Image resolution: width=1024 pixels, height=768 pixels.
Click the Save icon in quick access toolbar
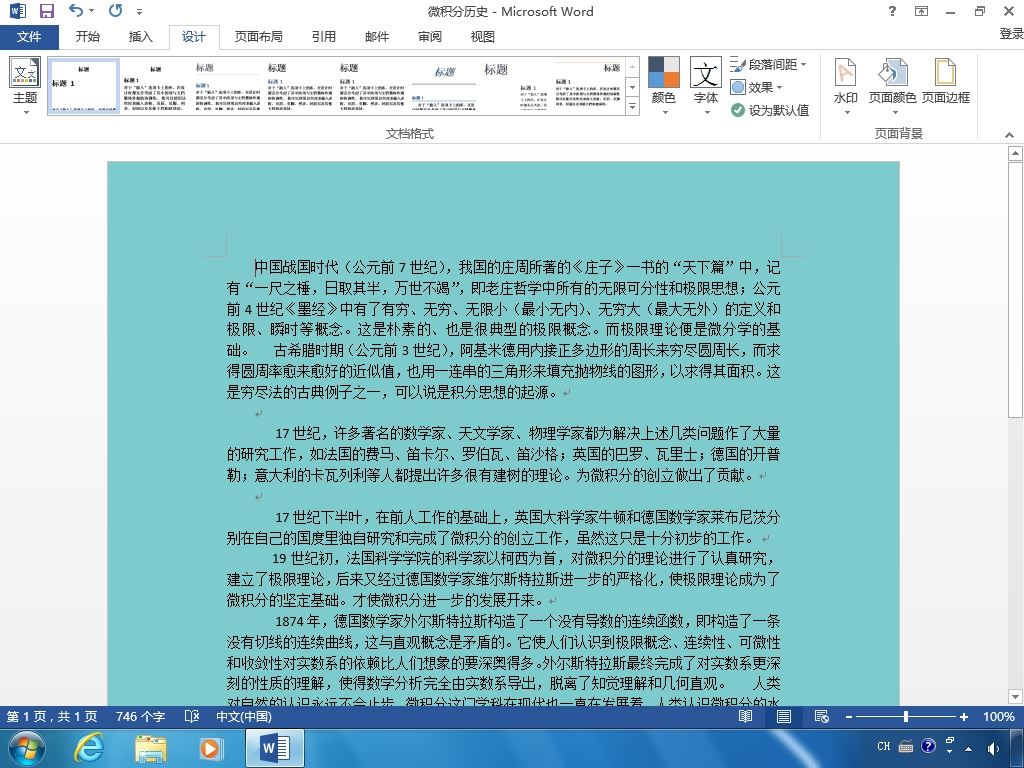point(46,11)
